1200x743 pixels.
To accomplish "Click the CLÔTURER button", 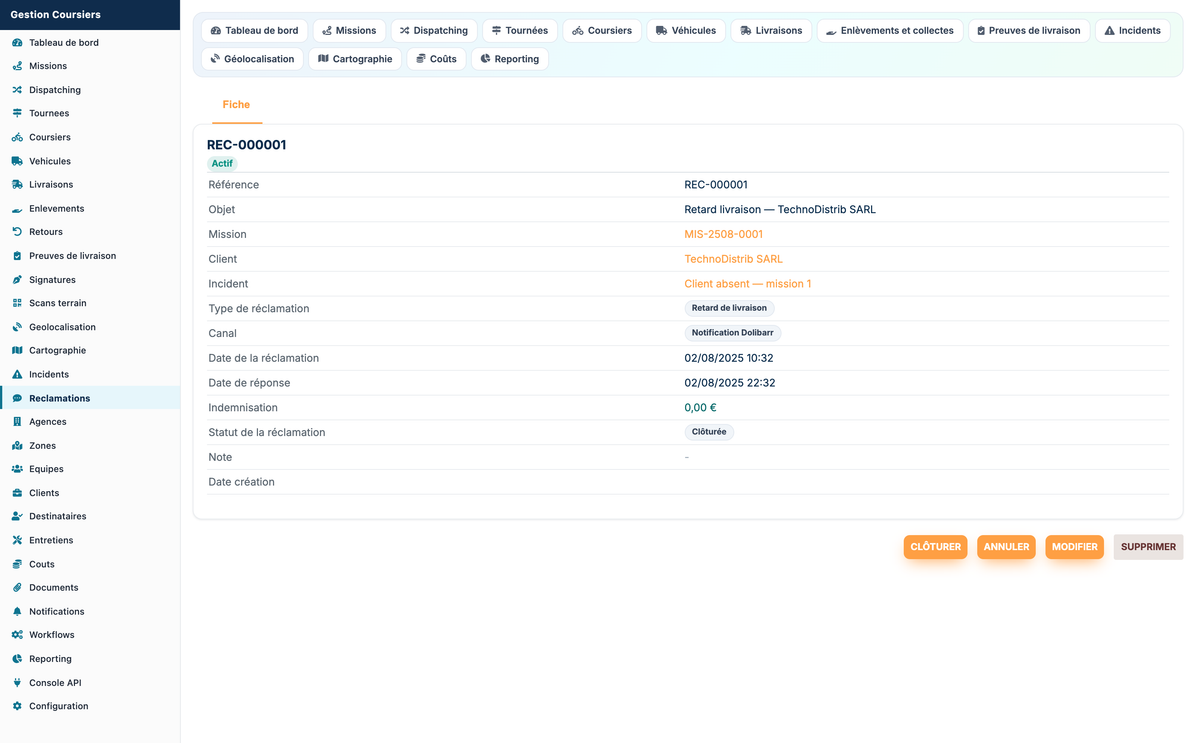I will (935, 547).
